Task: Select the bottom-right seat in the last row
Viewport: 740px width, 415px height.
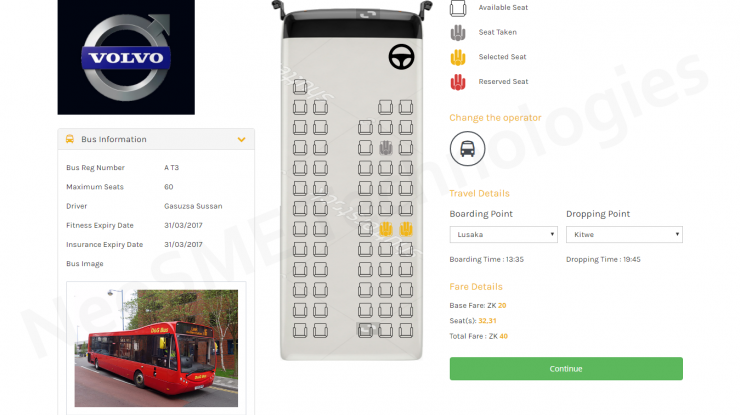Action: (406, 330)
